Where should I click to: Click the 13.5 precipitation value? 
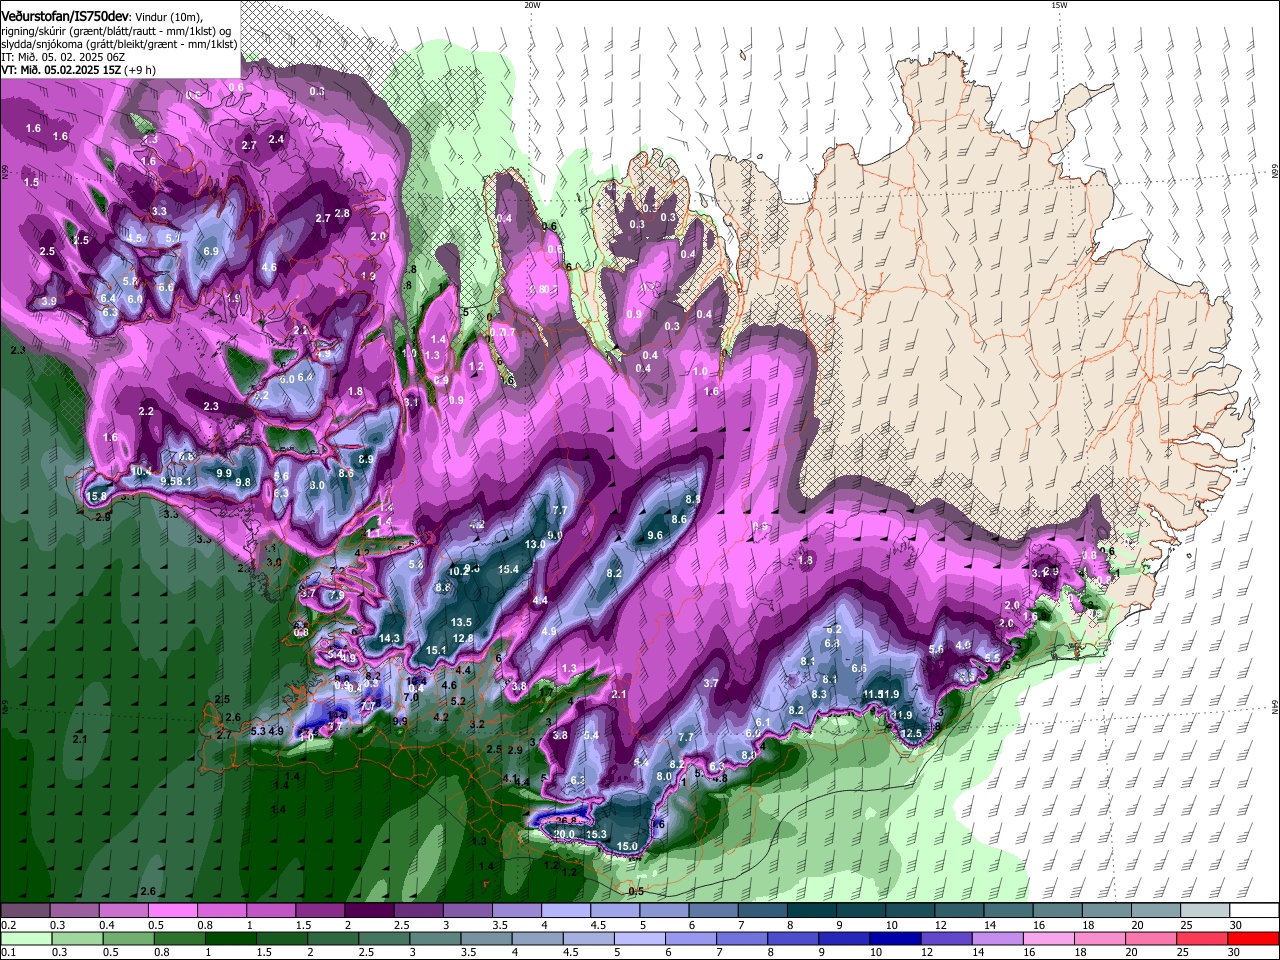coord(461,622)
